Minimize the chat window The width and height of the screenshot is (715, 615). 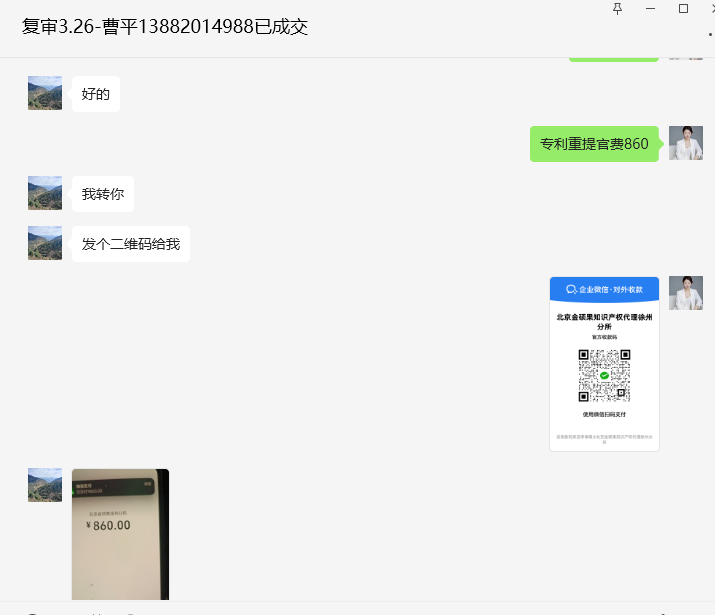tap(650, 9)
